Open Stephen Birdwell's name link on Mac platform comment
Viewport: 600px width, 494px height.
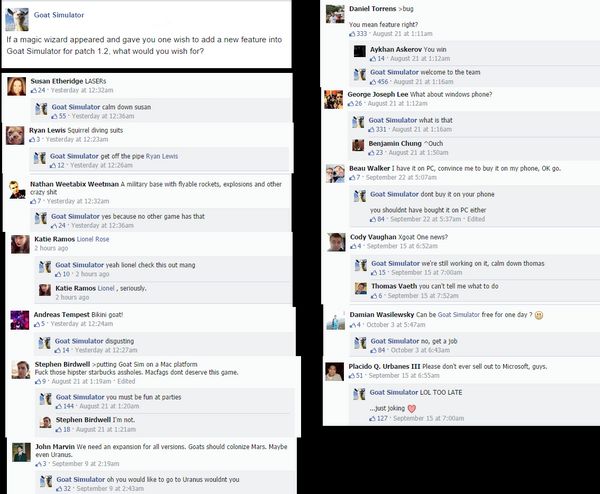coord(62,364)
